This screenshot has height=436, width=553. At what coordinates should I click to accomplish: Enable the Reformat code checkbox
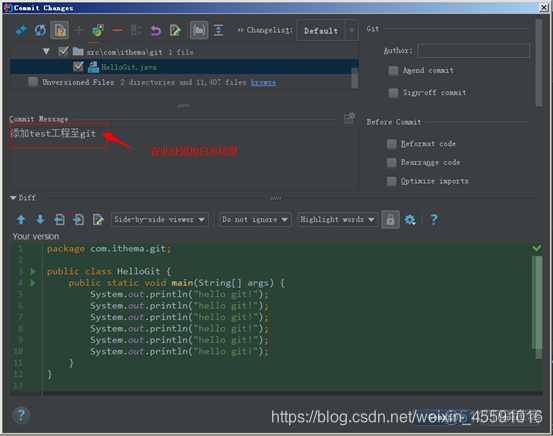pyautogui.click(x=391, y=144)
